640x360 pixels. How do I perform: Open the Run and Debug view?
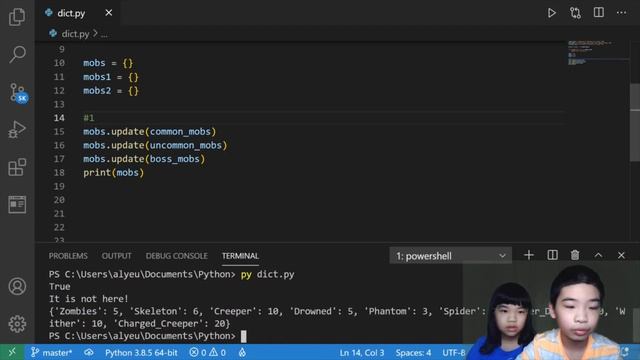tap(17, 129)
